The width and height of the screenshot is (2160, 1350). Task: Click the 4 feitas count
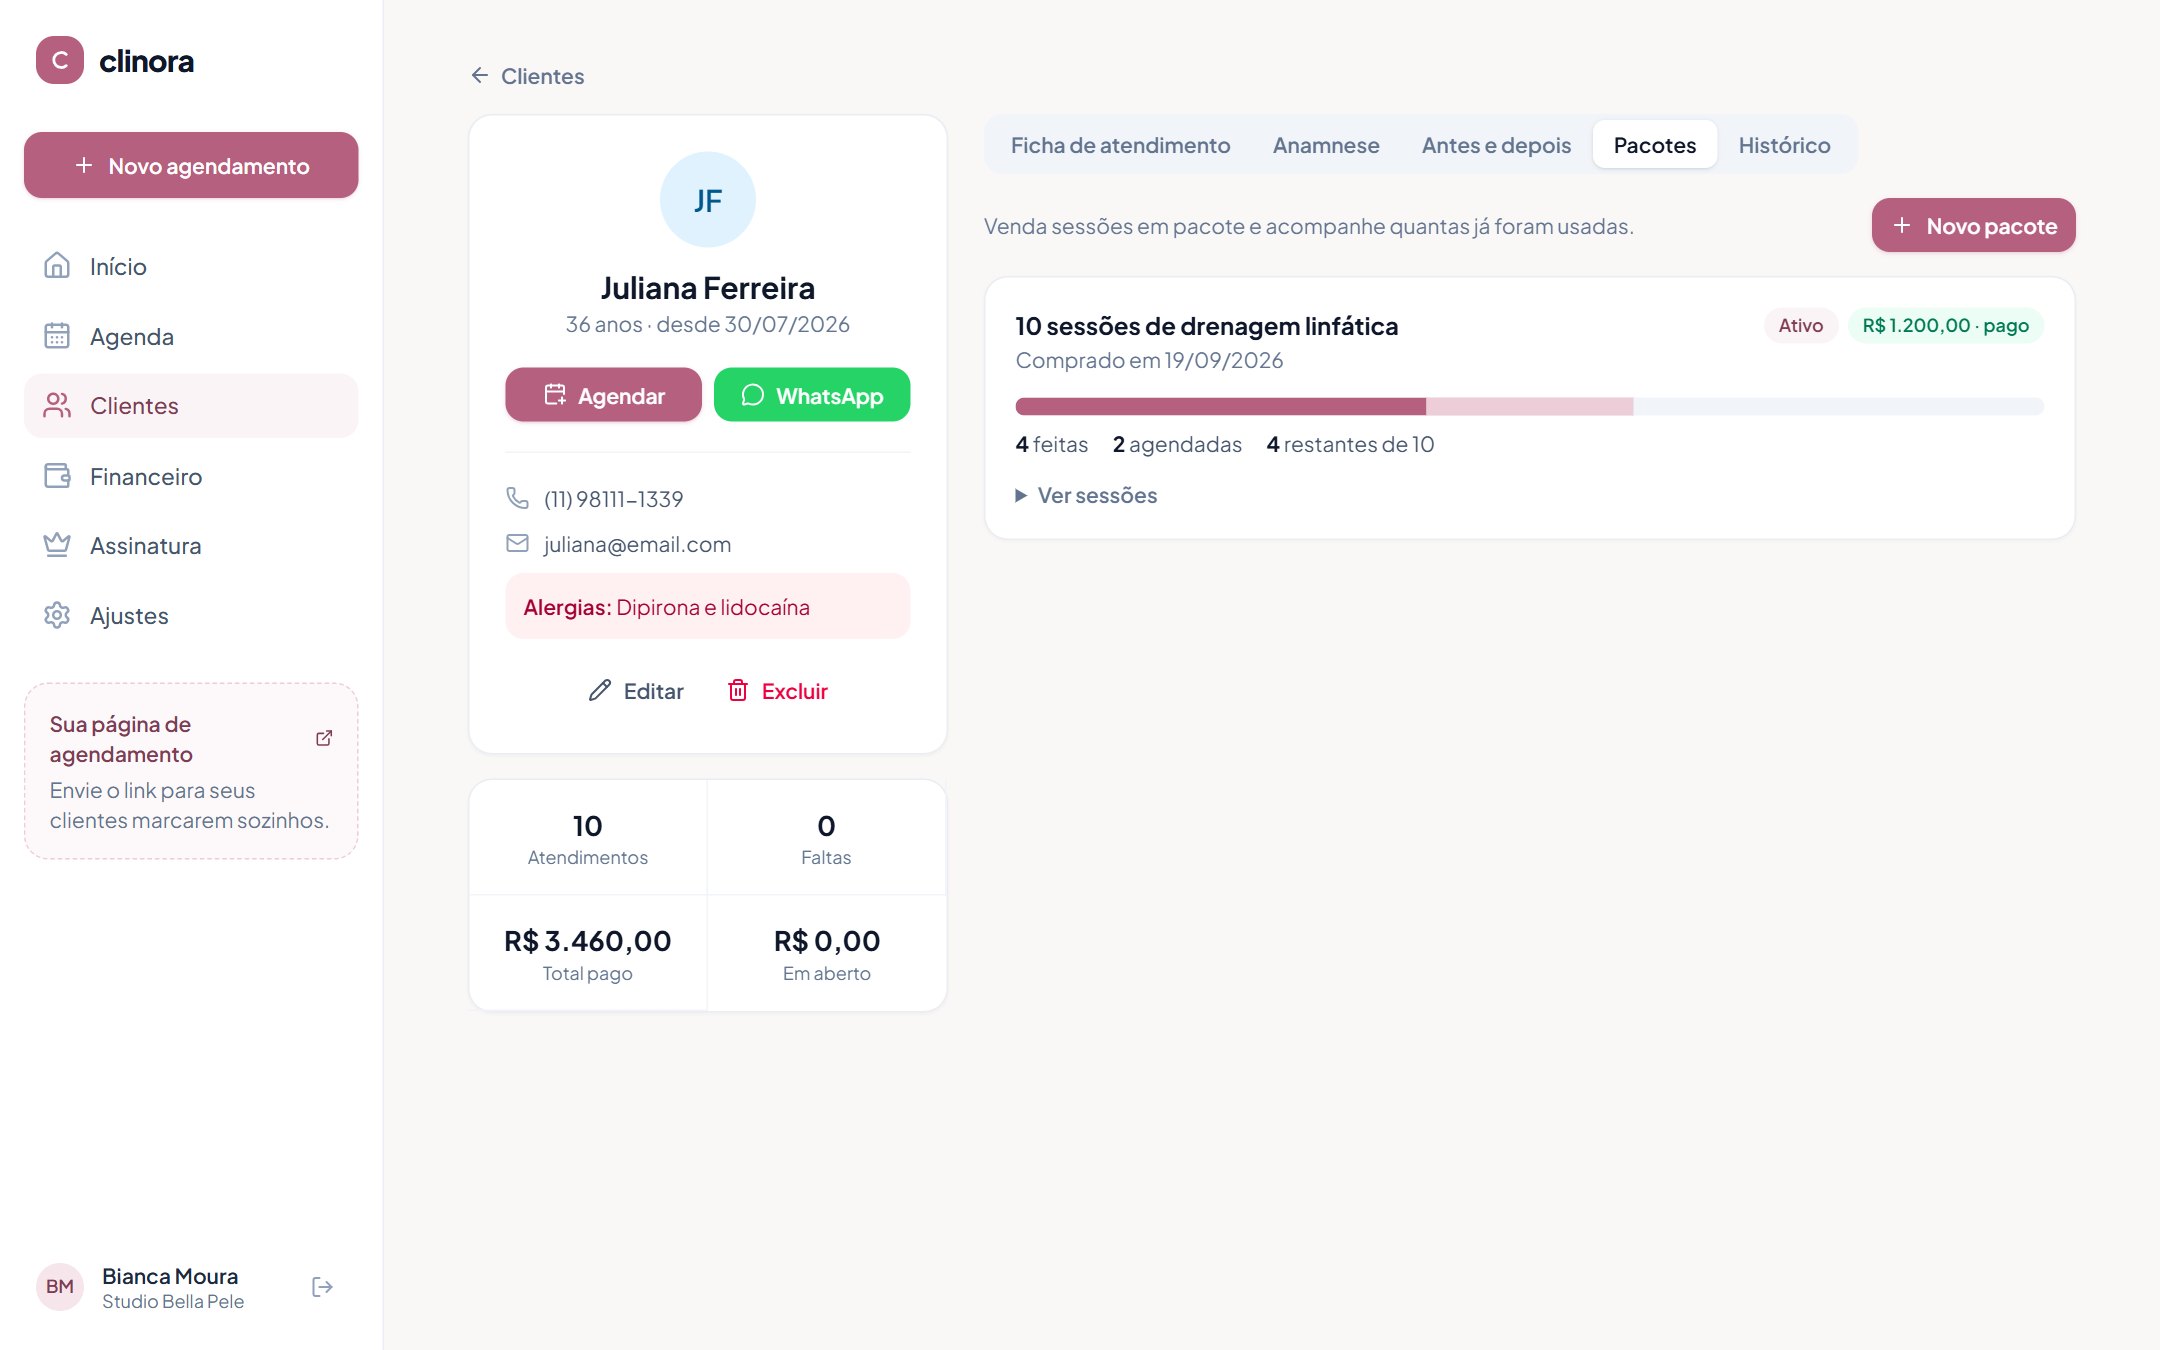pos(1051,444)
